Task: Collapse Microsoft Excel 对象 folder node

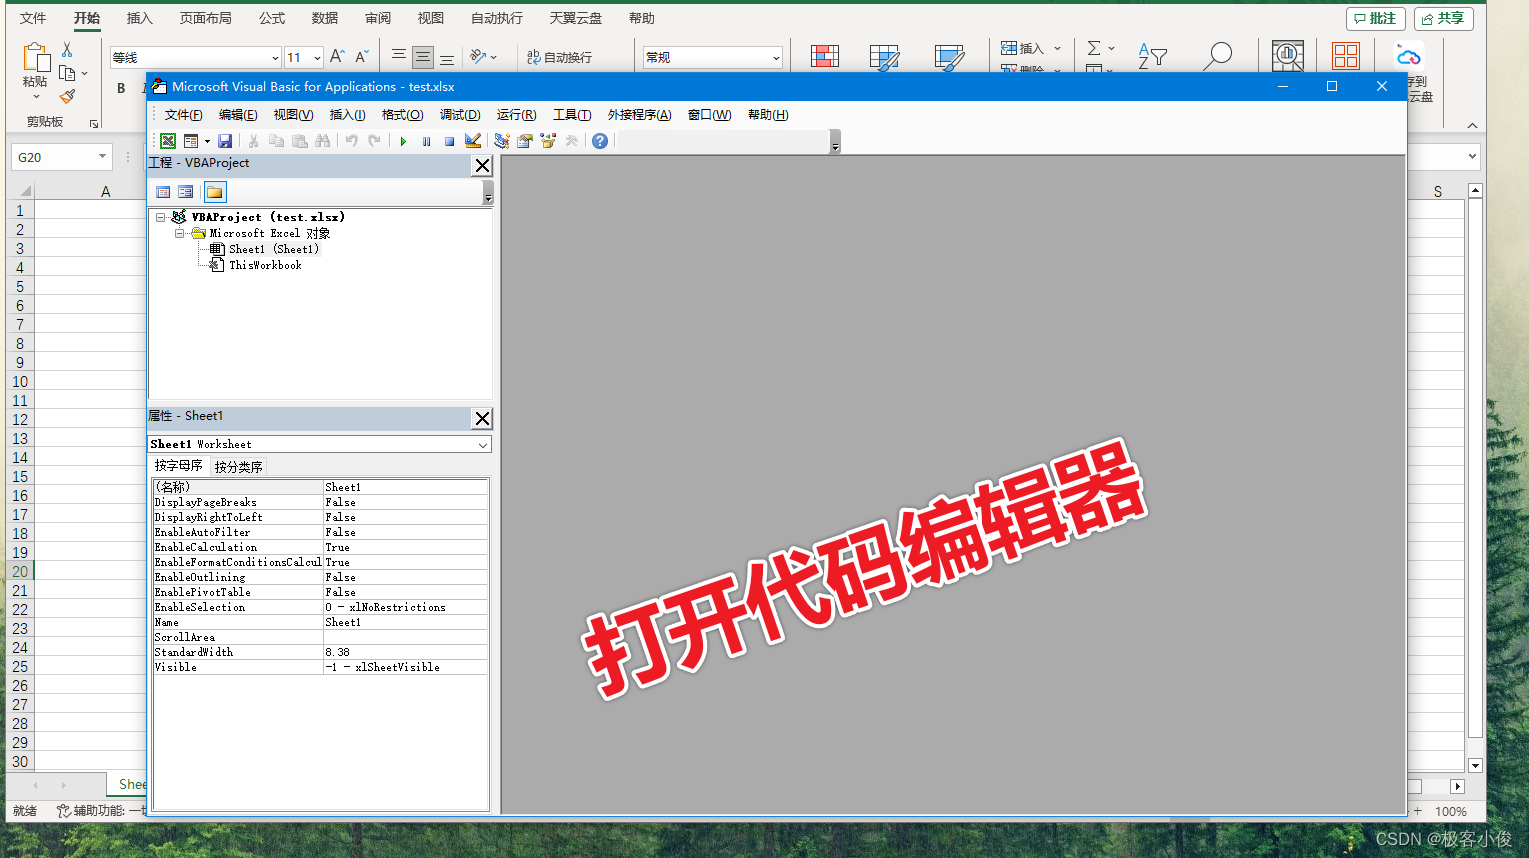Action: click(x=180, y=233)
